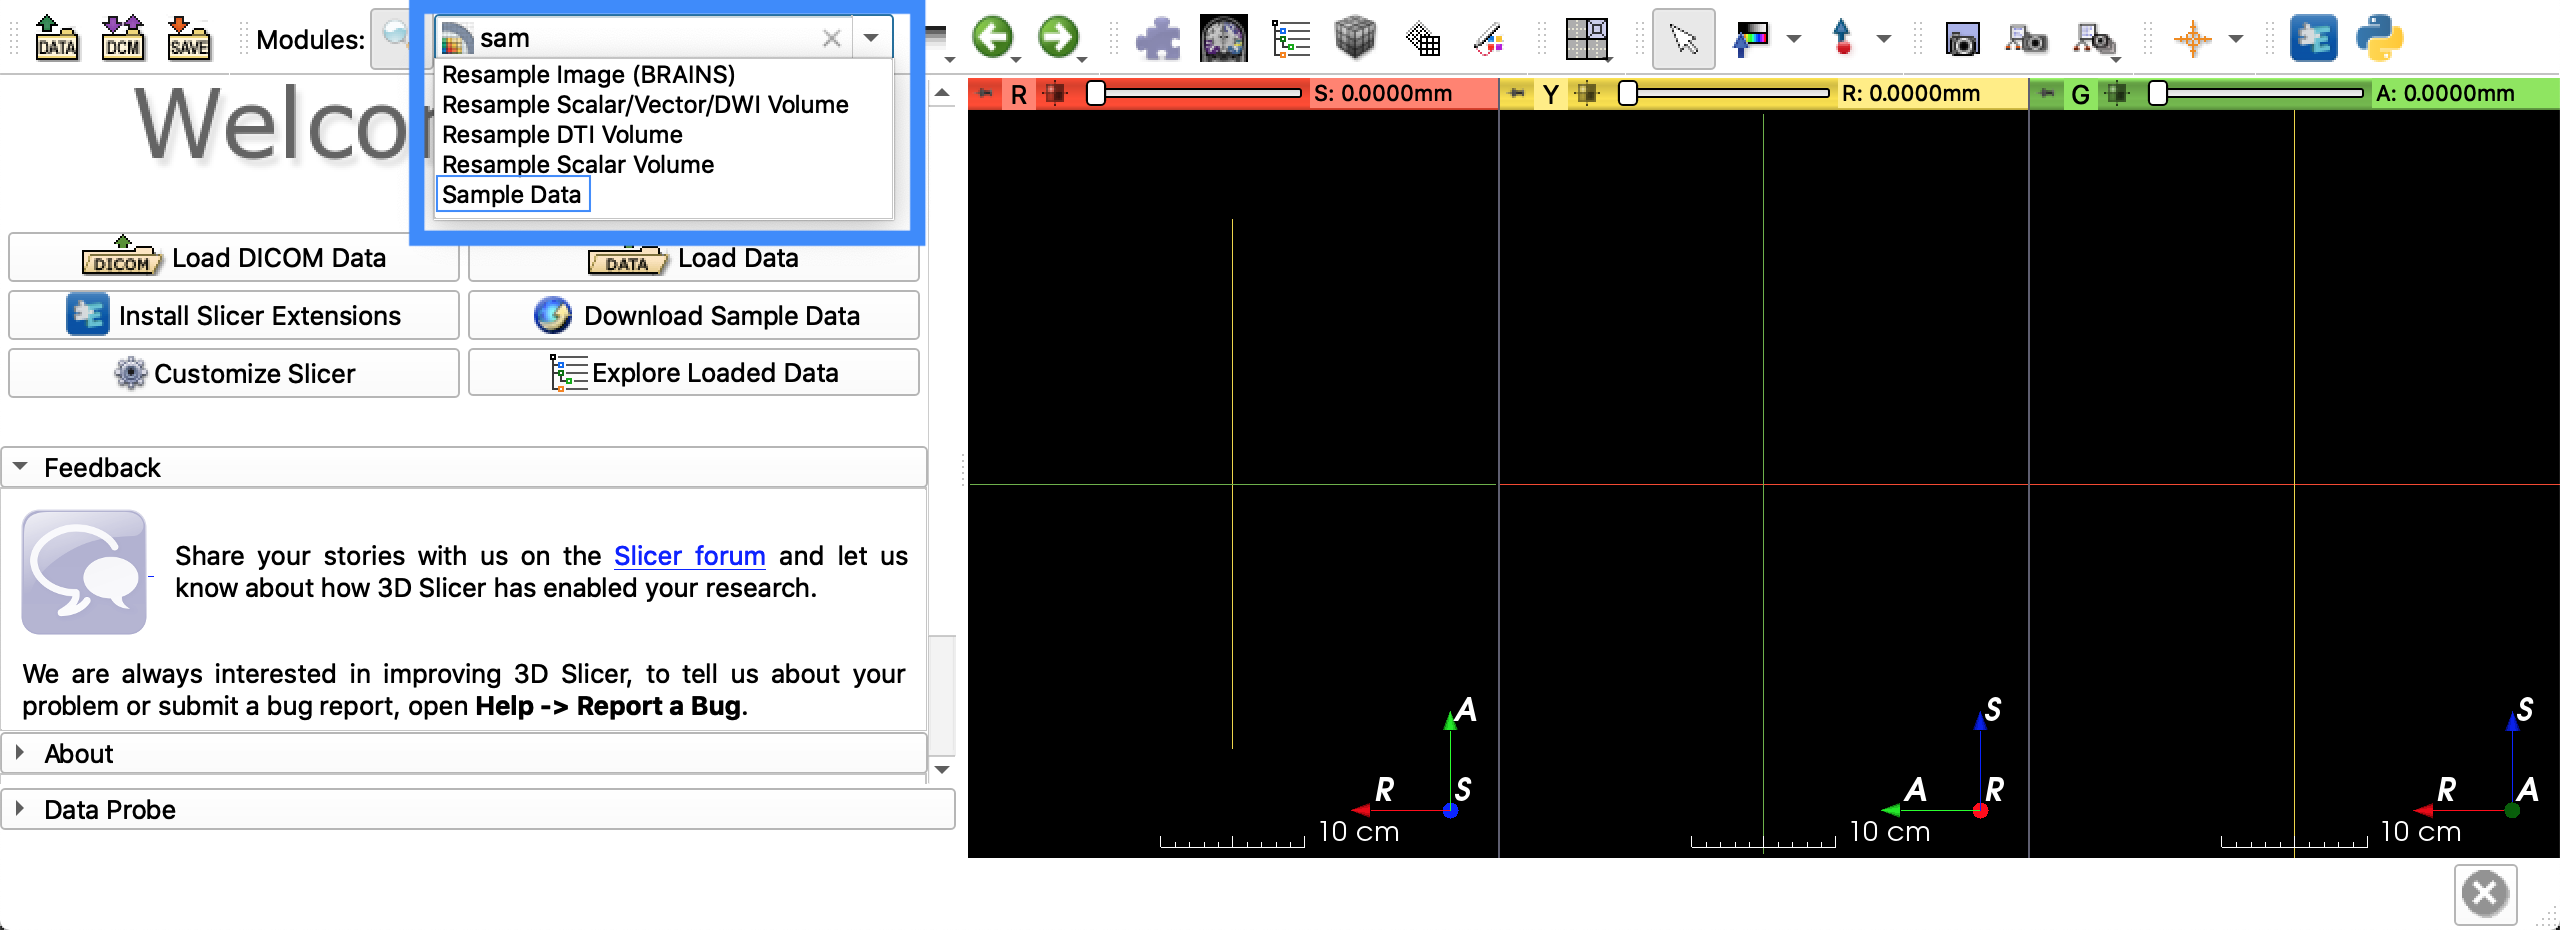The height and width of the screenshot is (930, 2560).
Task: Click the SAVE scene toolbar icon
Action: 189,38
